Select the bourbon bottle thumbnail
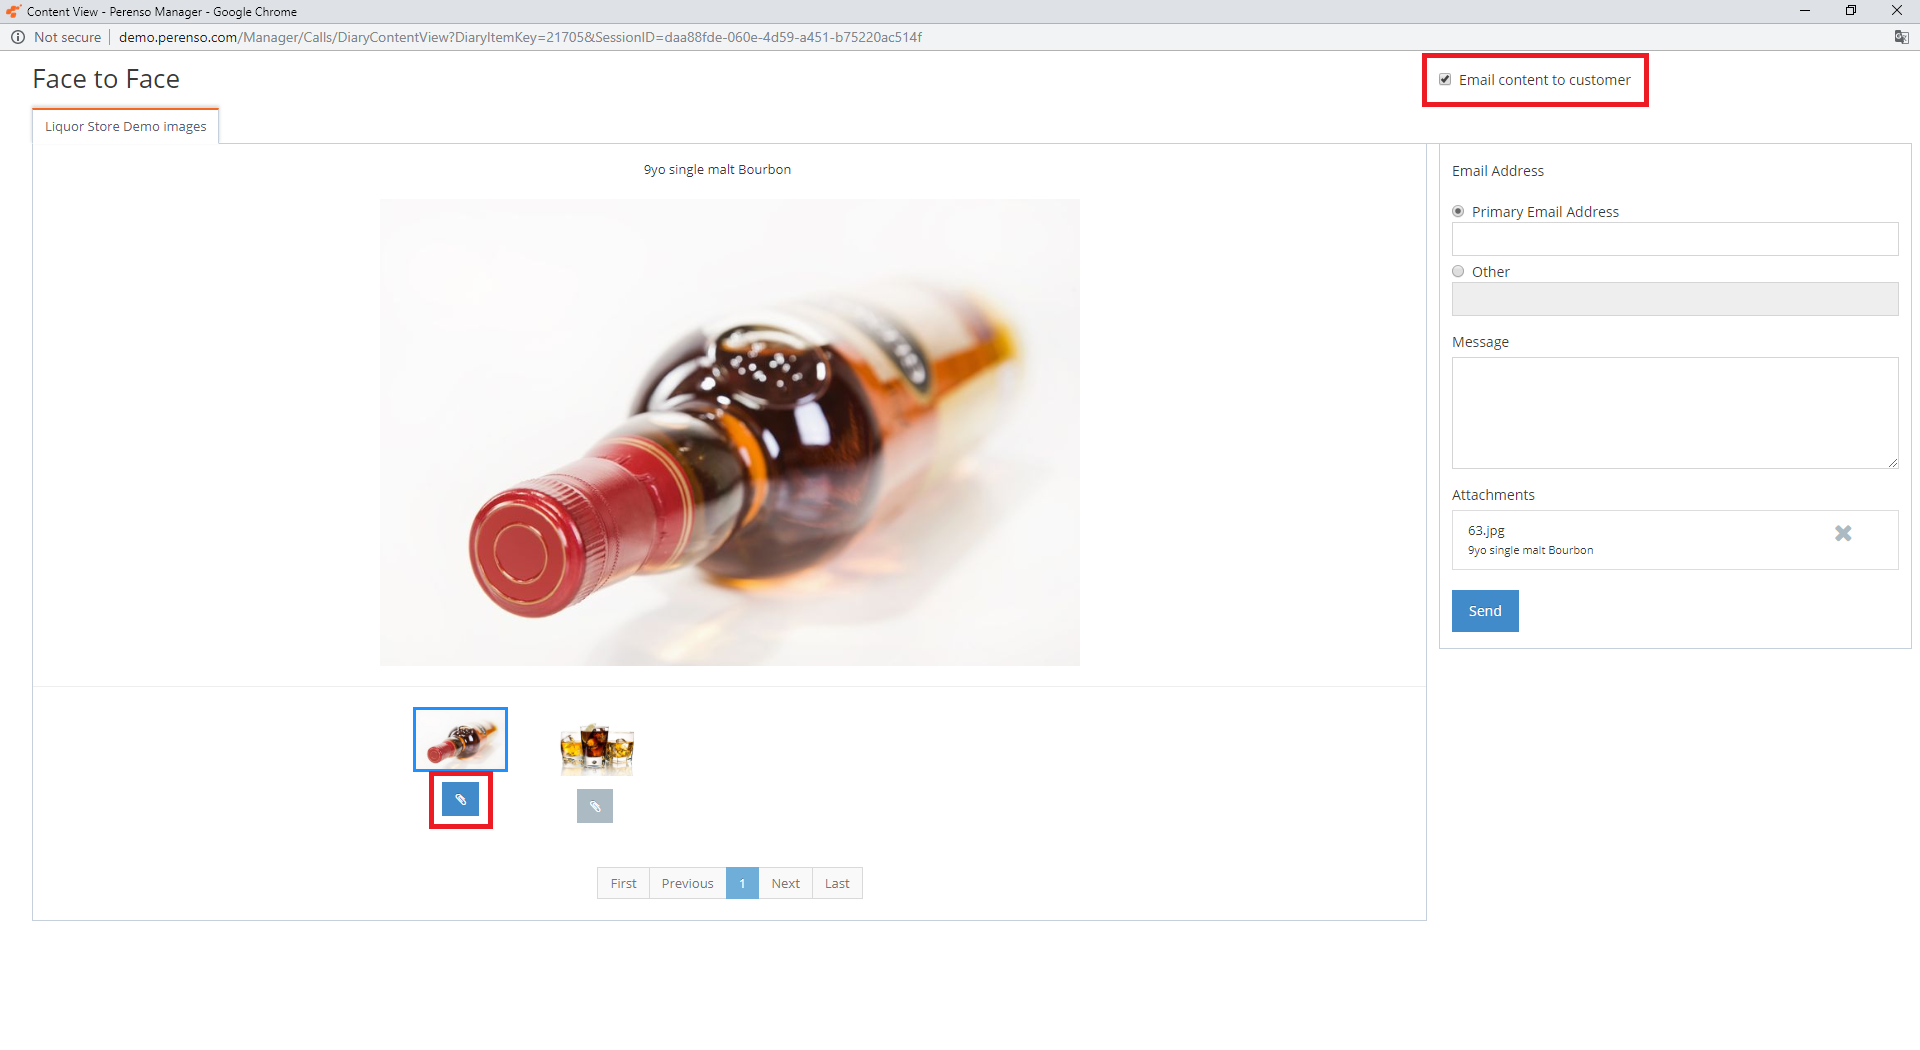Image resolution: width=1920 pixels, height=1050 pixels. pyautogui.click(x=460, y=740)
